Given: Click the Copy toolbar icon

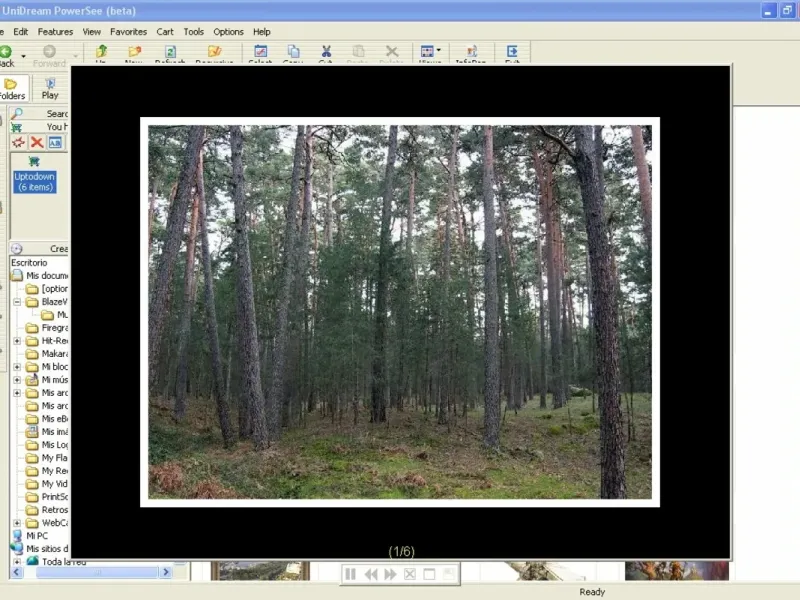Looking at the screenshot, I should [x=293, y=51].
